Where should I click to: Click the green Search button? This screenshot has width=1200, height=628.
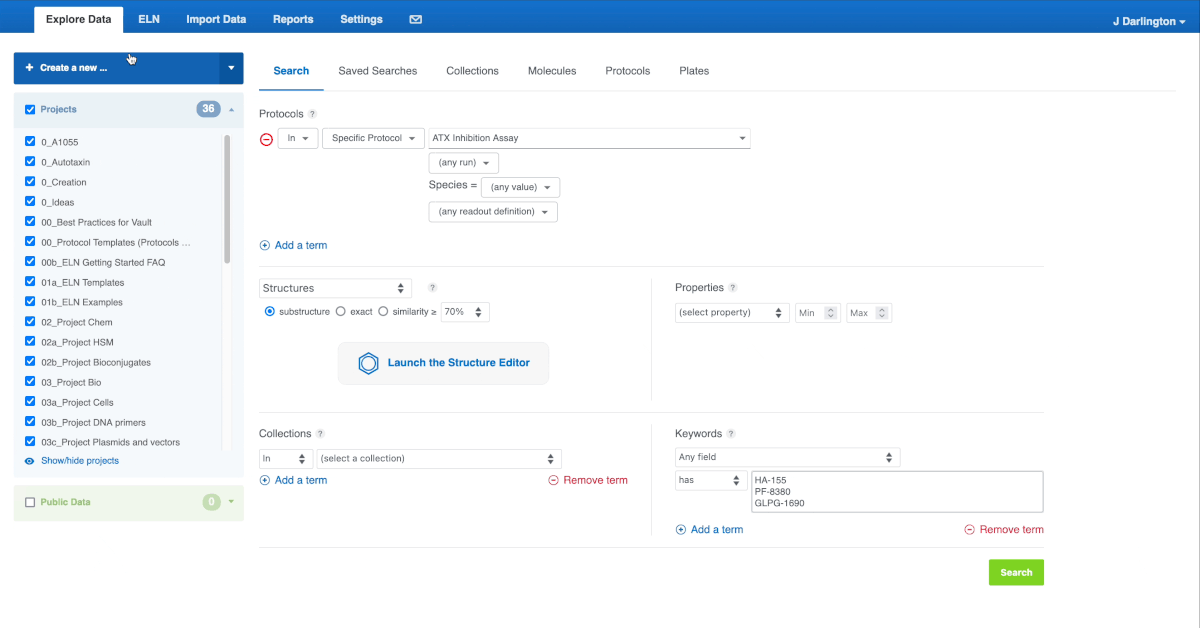coord(1015,572)
